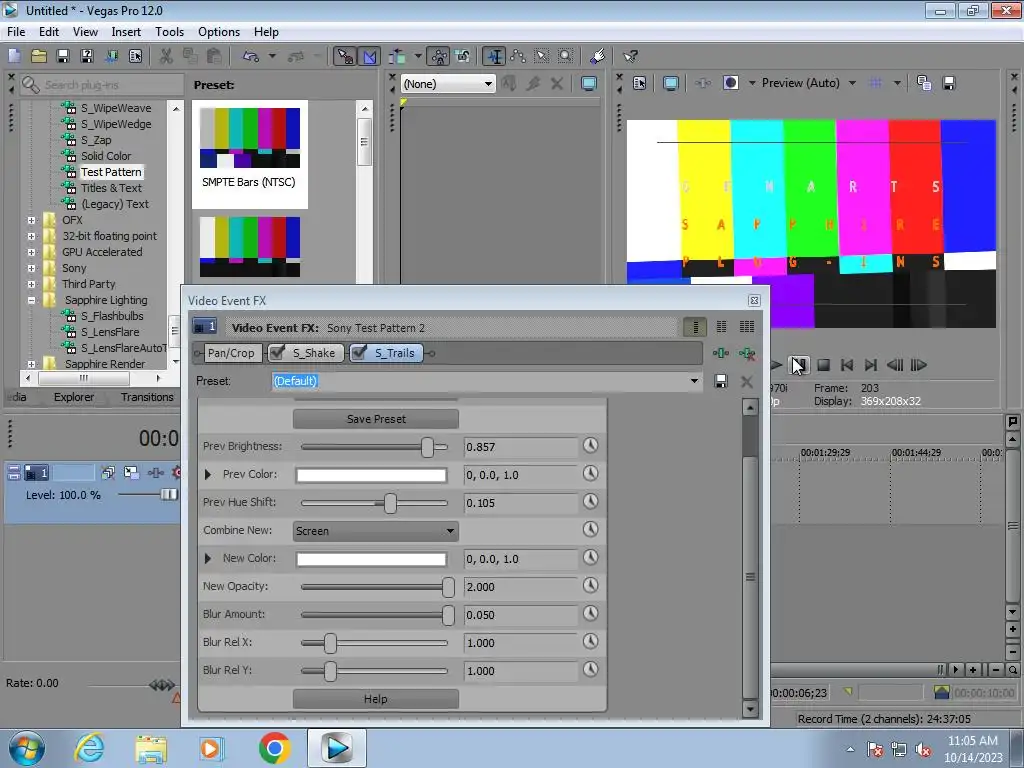Select Solid Color generator
This screenshot has height=768, width=1024.
click(x=106, y=156)
